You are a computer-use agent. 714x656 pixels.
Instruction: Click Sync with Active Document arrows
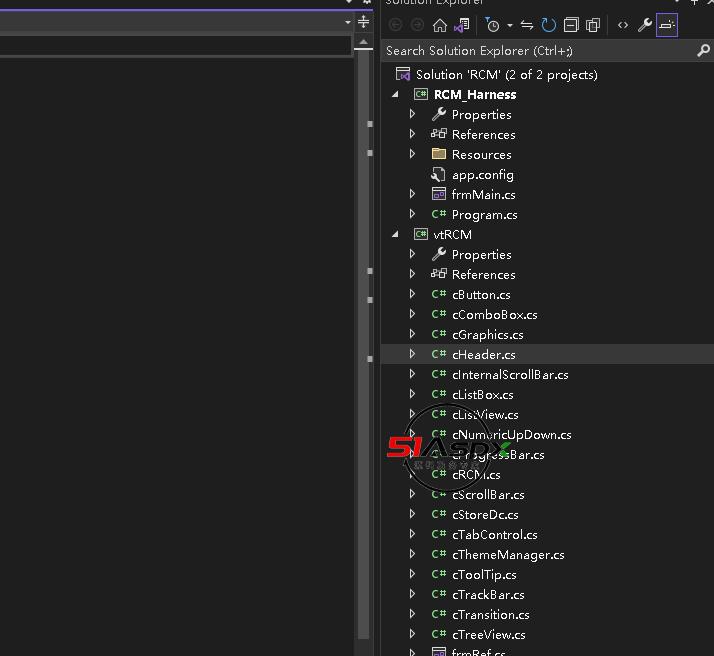527,25
